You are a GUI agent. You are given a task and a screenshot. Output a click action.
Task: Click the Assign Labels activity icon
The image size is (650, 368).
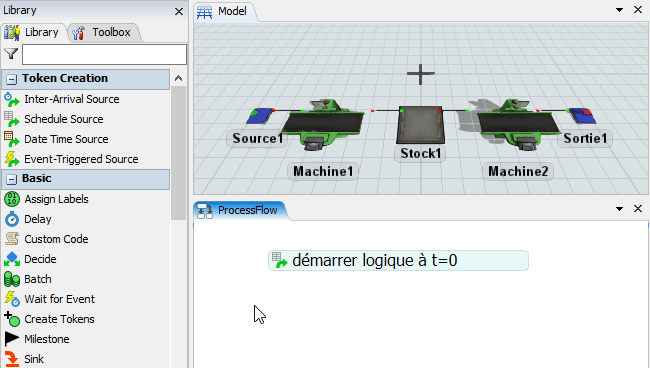[x=12, y=199]
